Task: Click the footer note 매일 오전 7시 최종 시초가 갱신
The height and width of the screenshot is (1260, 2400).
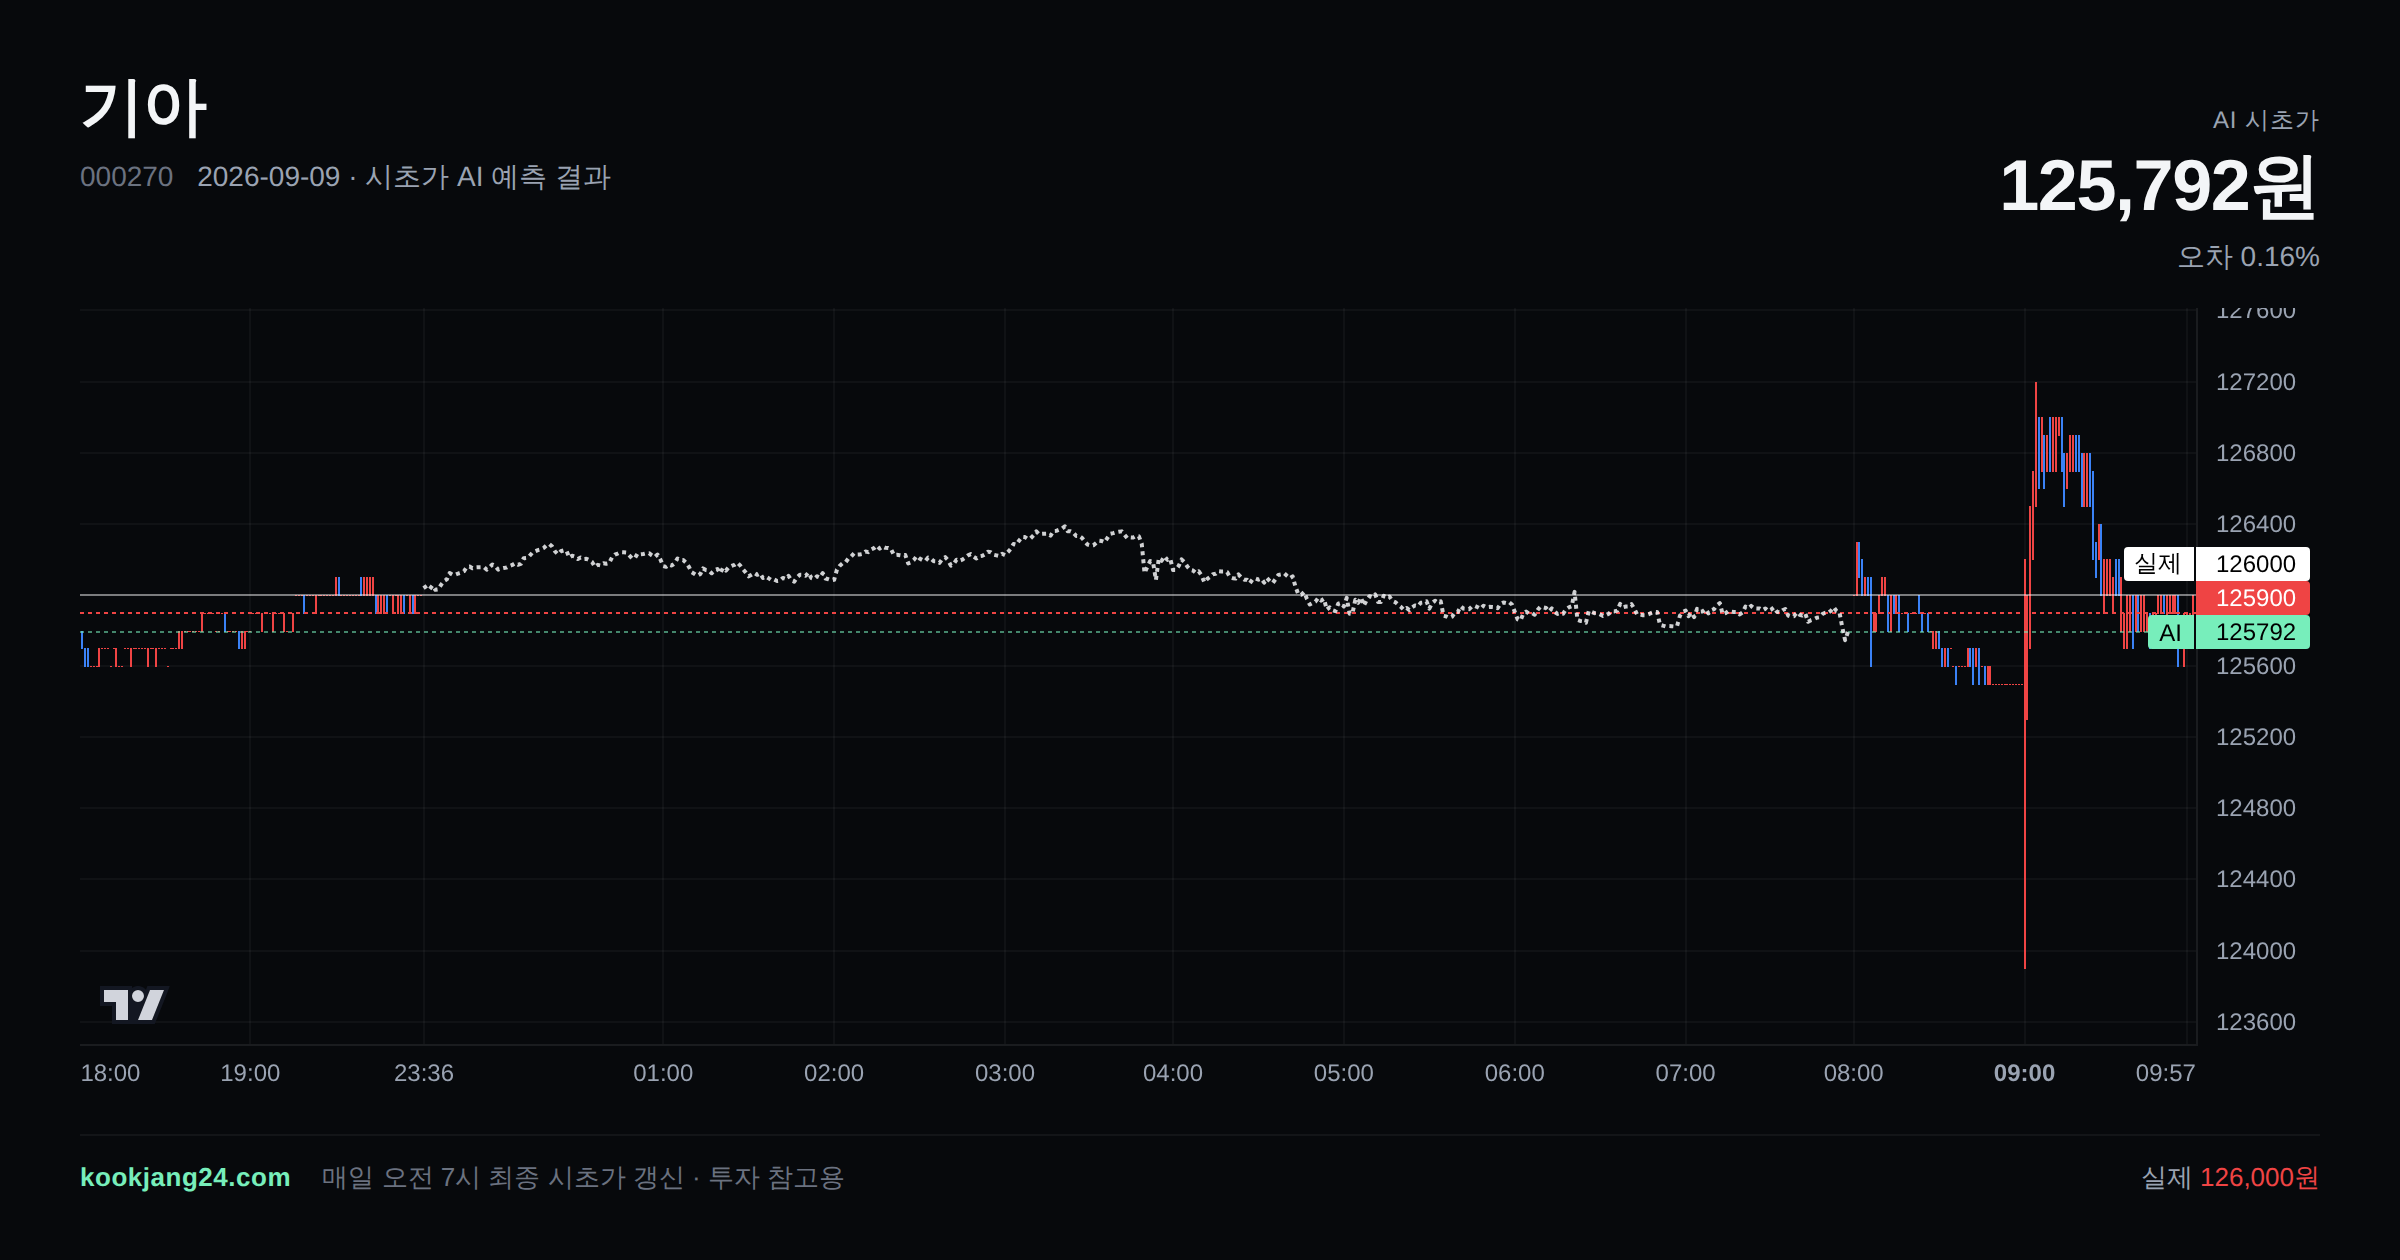Action: tap(502, 1177)
